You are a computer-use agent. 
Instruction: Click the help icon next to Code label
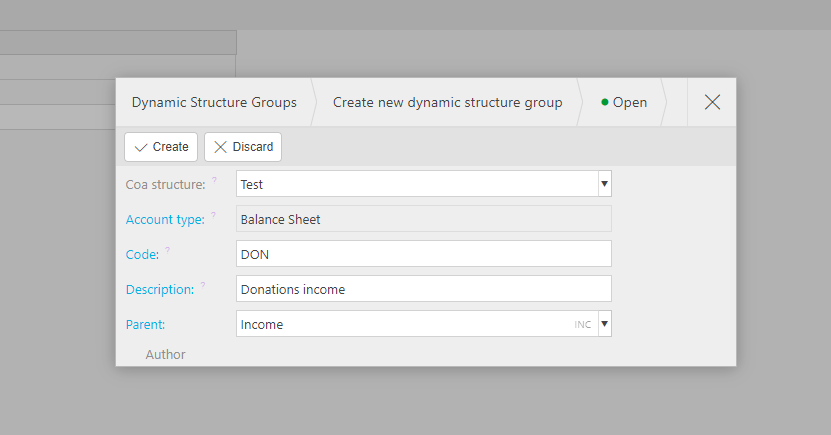[167, 250]
